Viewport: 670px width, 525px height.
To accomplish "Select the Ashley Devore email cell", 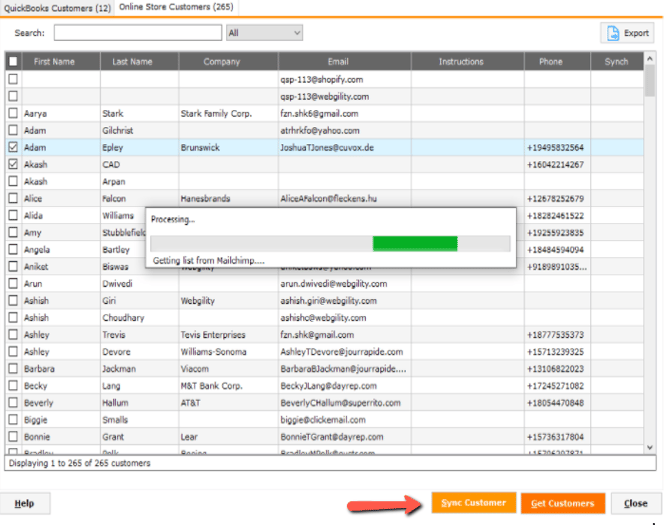I will pos(343,352).
